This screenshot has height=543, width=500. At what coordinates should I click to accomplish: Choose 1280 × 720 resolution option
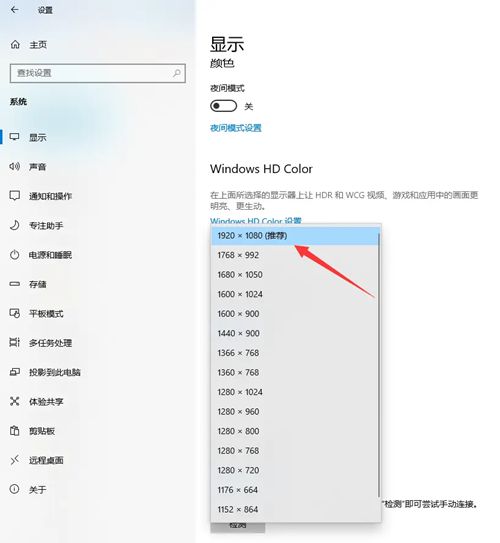(294, 470)
